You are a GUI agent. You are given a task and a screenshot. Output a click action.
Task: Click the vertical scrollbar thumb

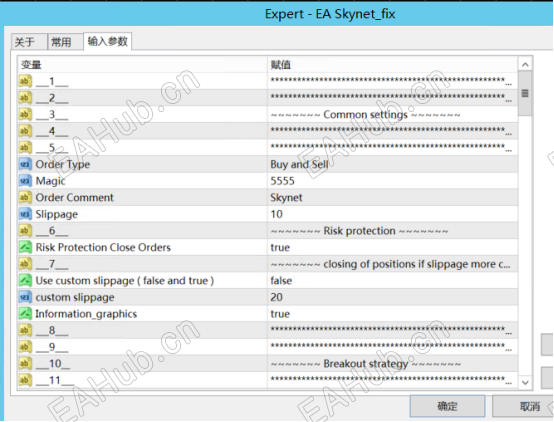[x=525, y=93]
